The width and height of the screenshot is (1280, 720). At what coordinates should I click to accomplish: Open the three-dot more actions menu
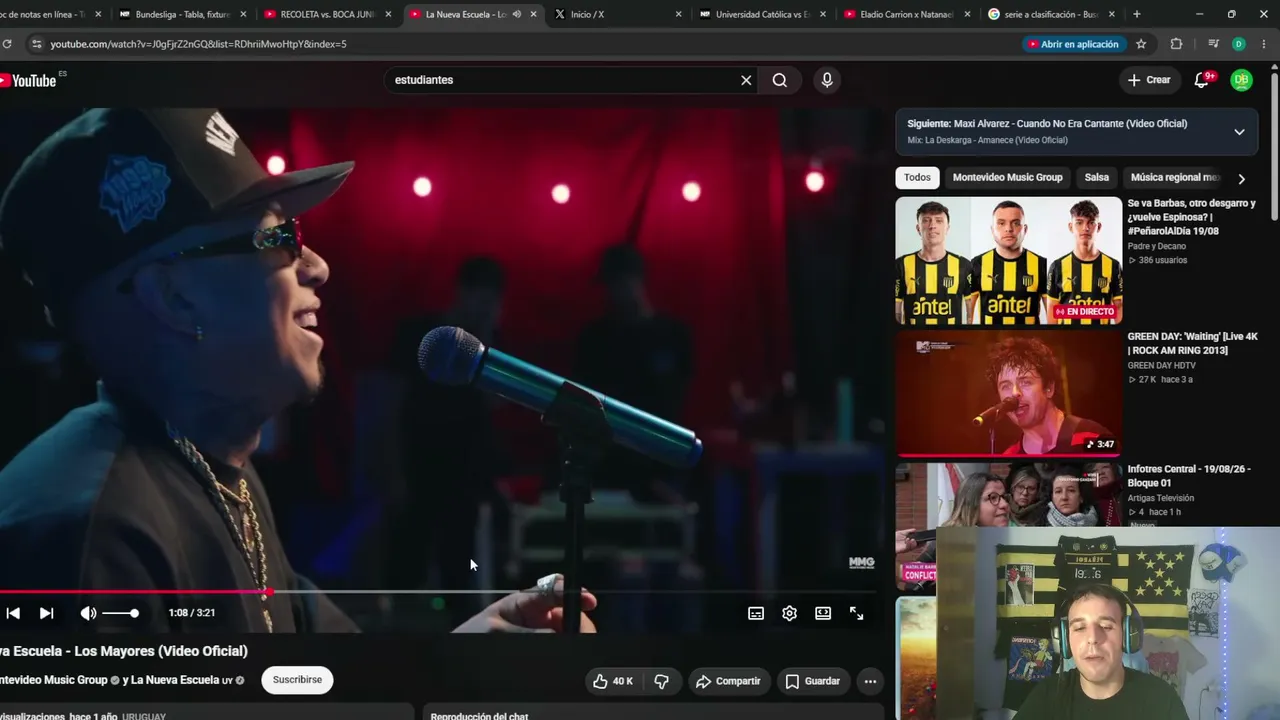(x=870, y=681)
